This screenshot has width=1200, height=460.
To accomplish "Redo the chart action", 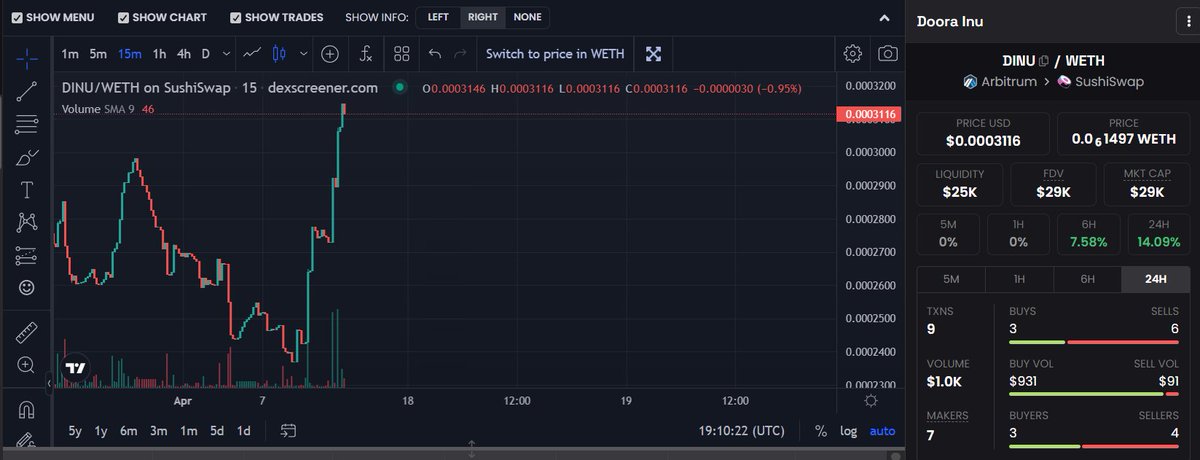I will 460,53.
